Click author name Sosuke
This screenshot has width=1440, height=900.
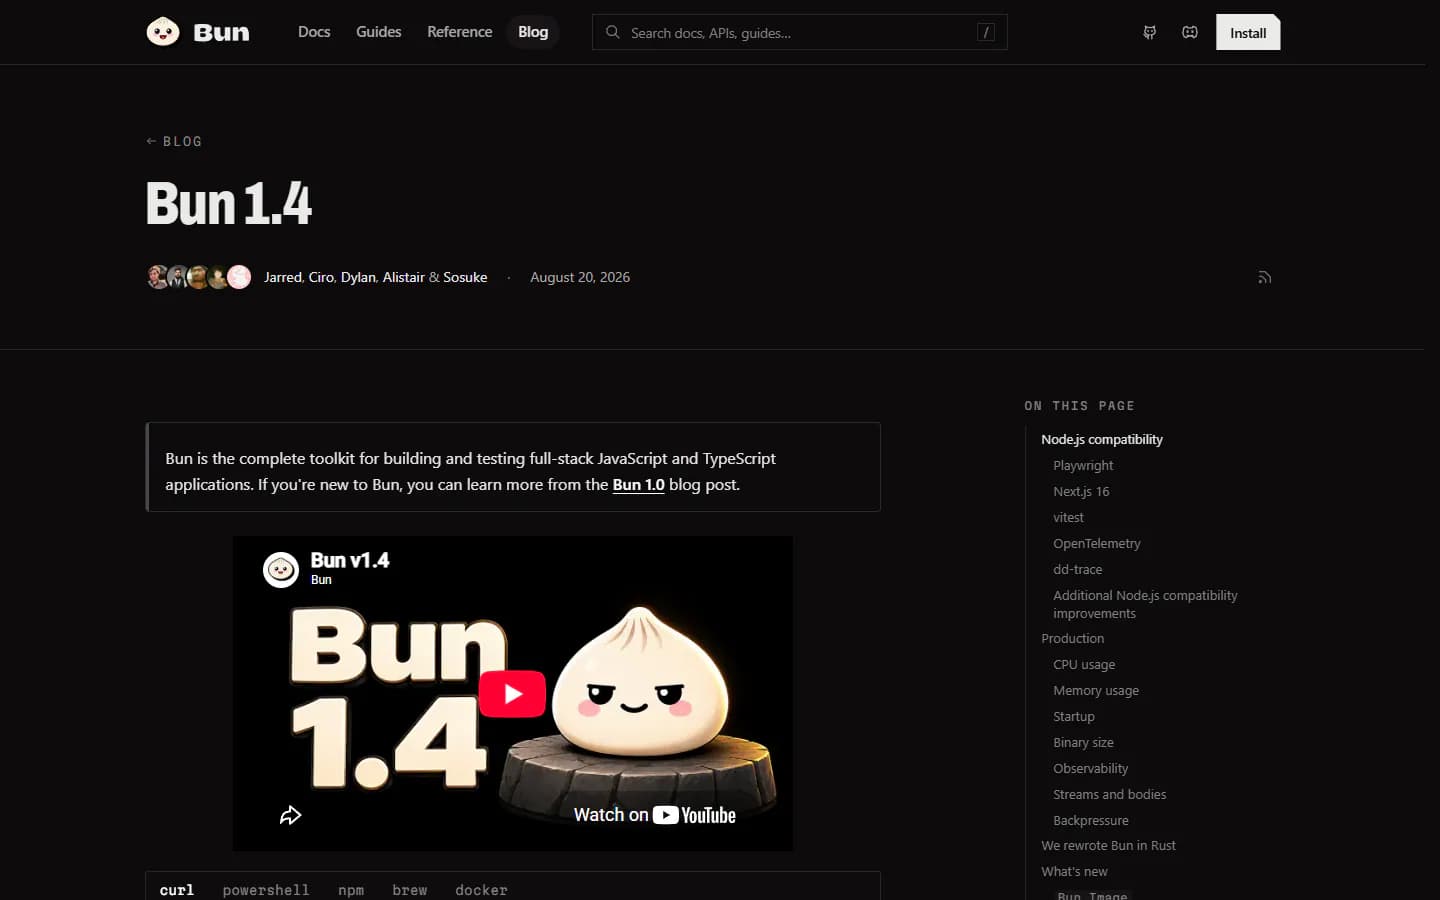point(465,277)
